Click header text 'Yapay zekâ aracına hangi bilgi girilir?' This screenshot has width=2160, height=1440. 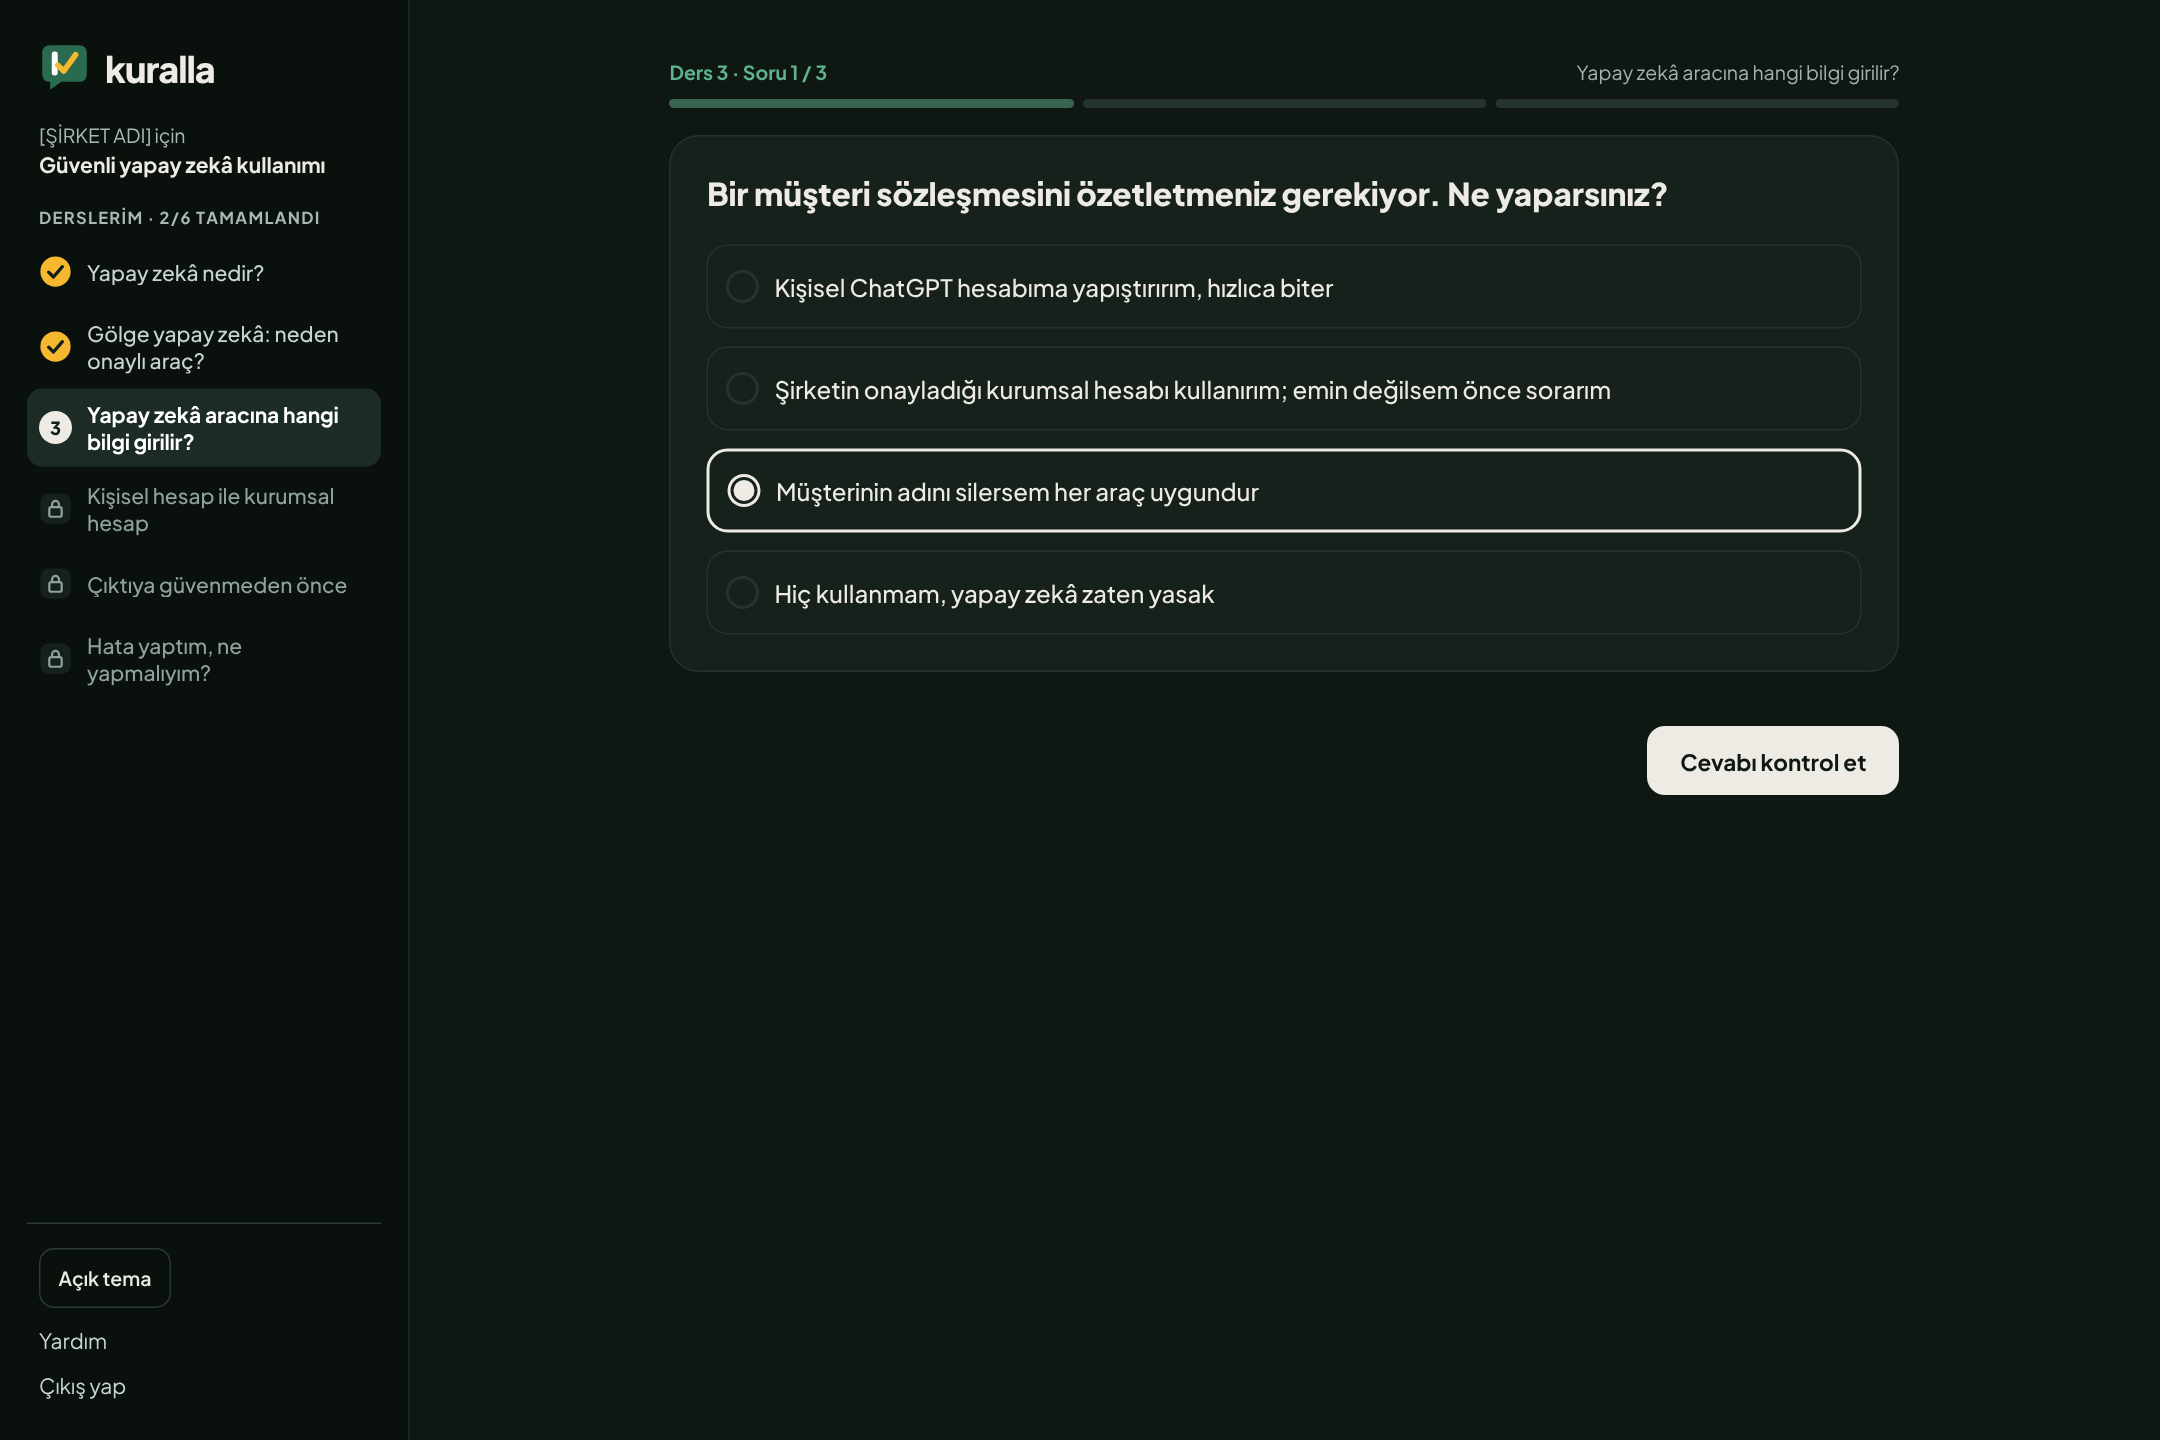(1737, 73)
